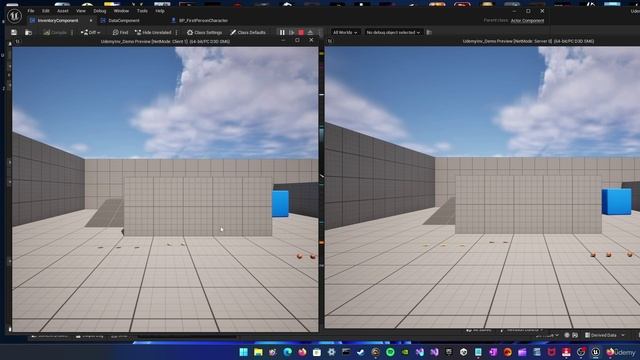
Task: Open Firefox from the taskbar
Action: [x=302, y=352]
